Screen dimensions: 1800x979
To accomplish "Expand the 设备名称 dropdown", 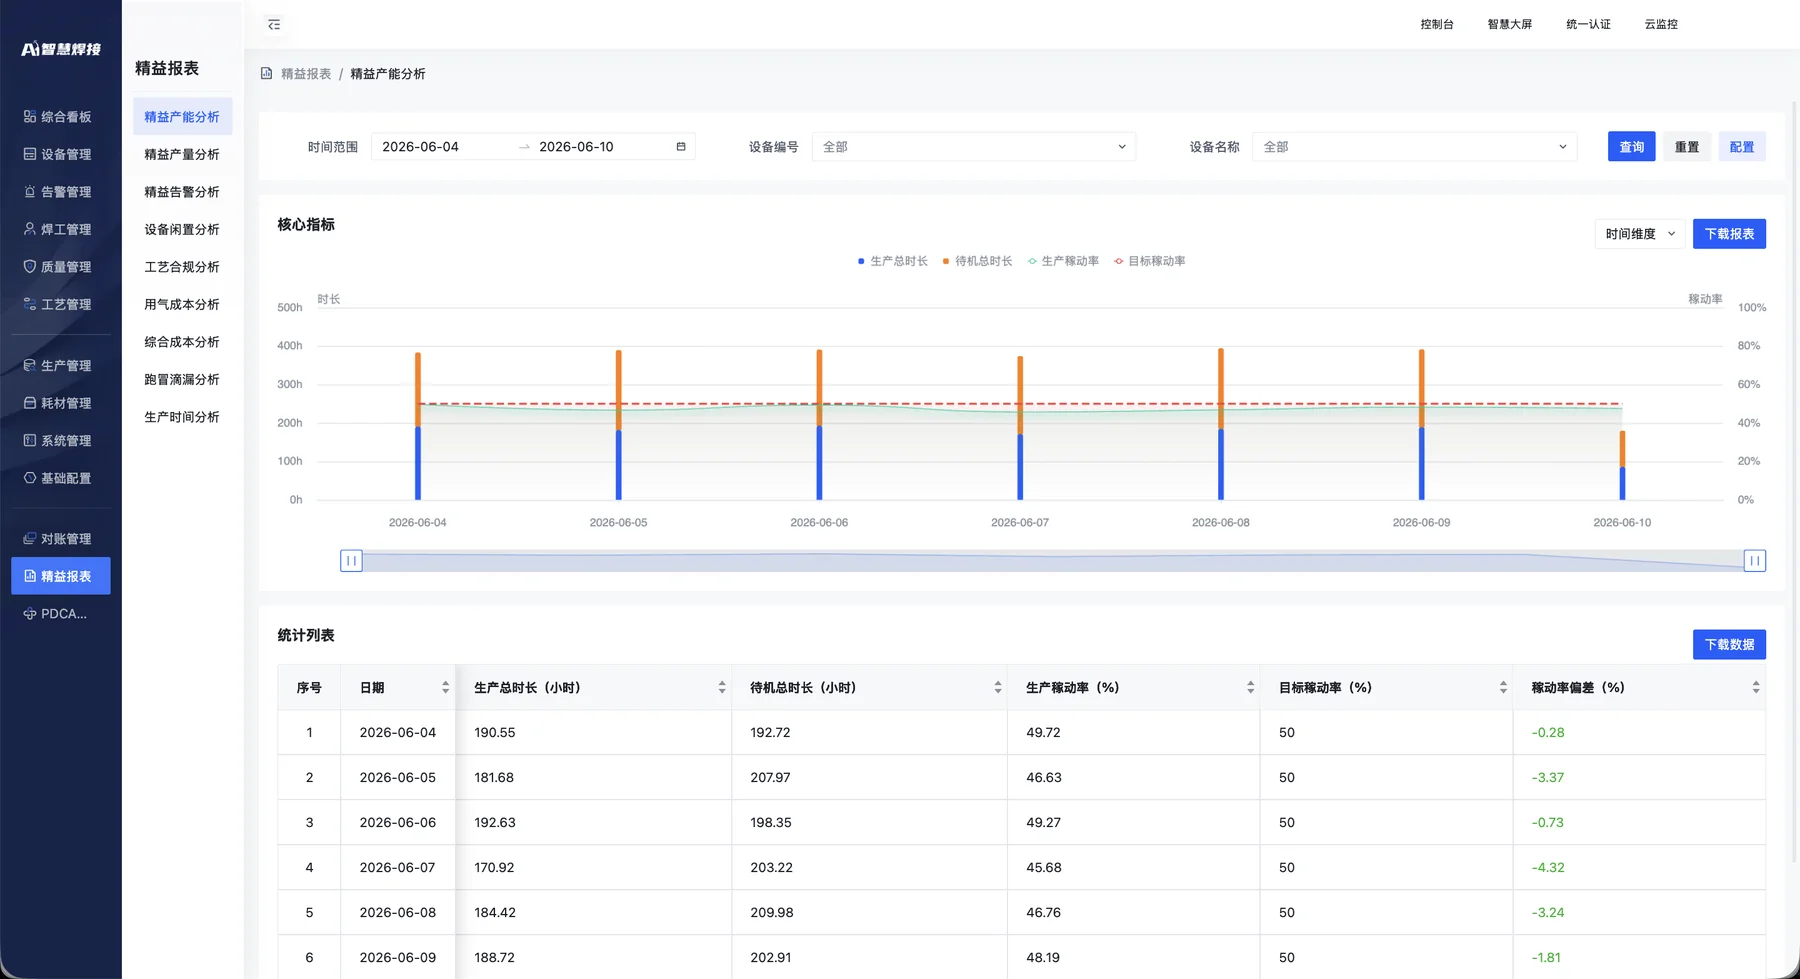I will (x=1414, y=147).
